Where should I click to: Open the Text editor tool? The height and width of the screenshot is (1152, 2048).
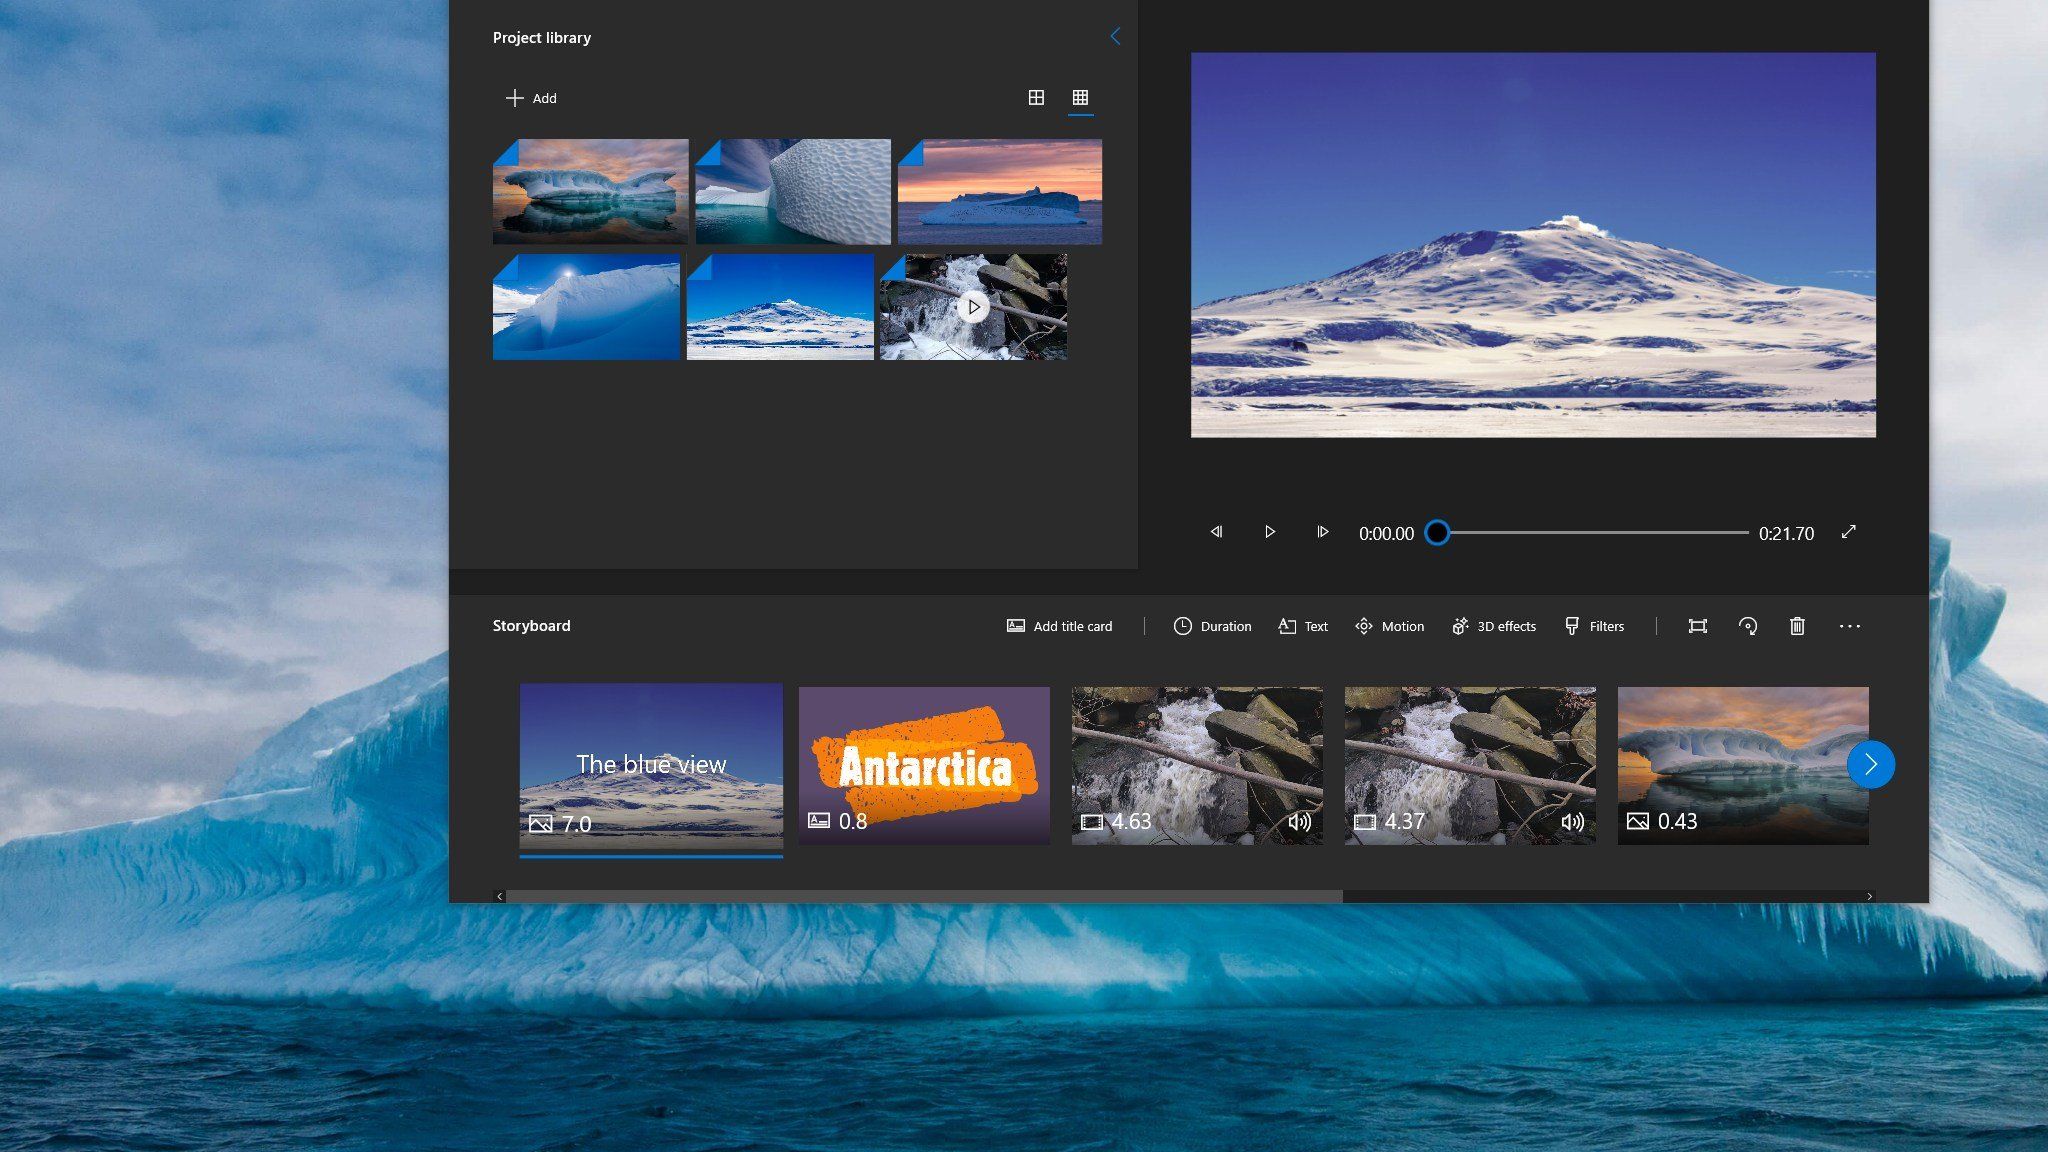click(x=1303, y=626)
